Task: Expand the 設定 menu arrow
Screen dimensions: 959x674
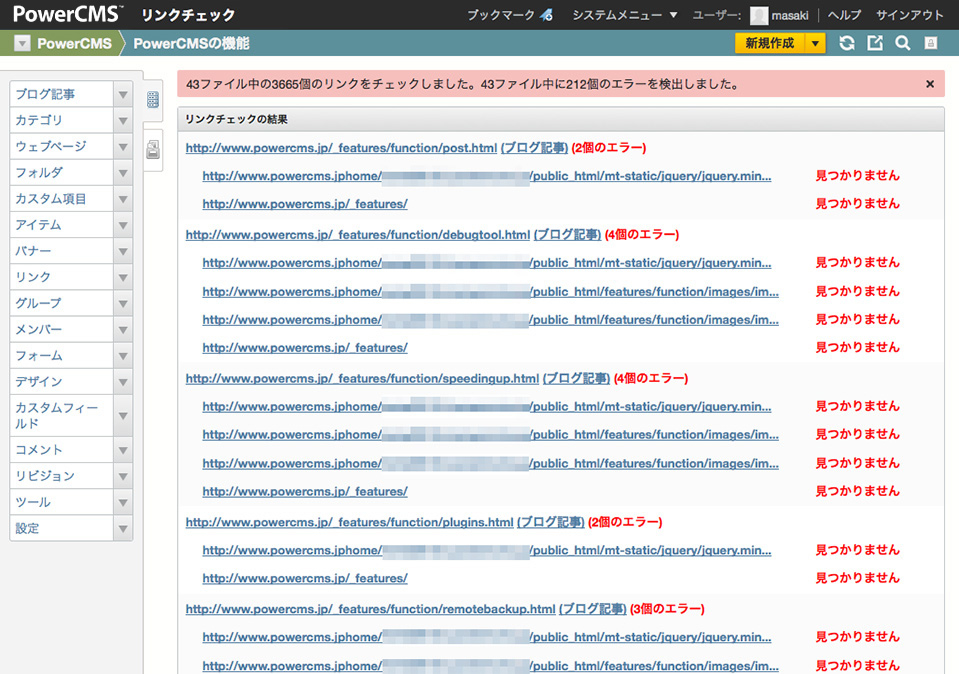Action: 123,528
